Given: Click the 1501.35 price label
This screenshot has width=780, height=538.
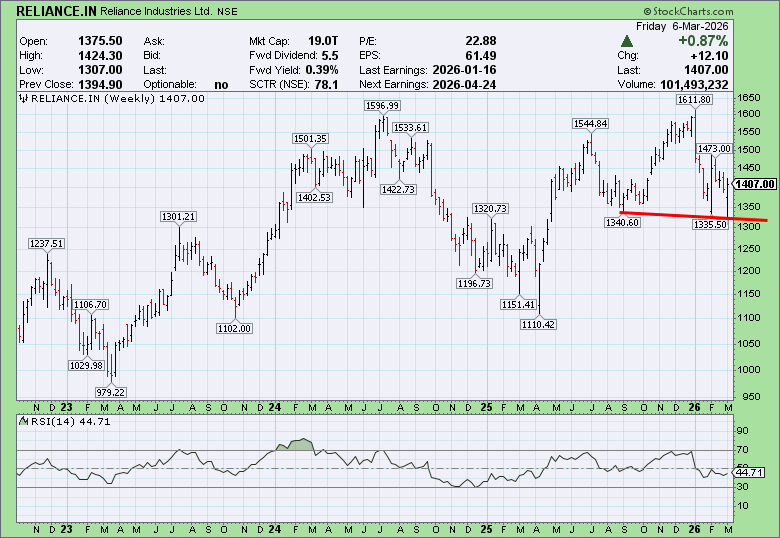Looking at the screenshot, I should pyautogui.click(x=310, y=139).
